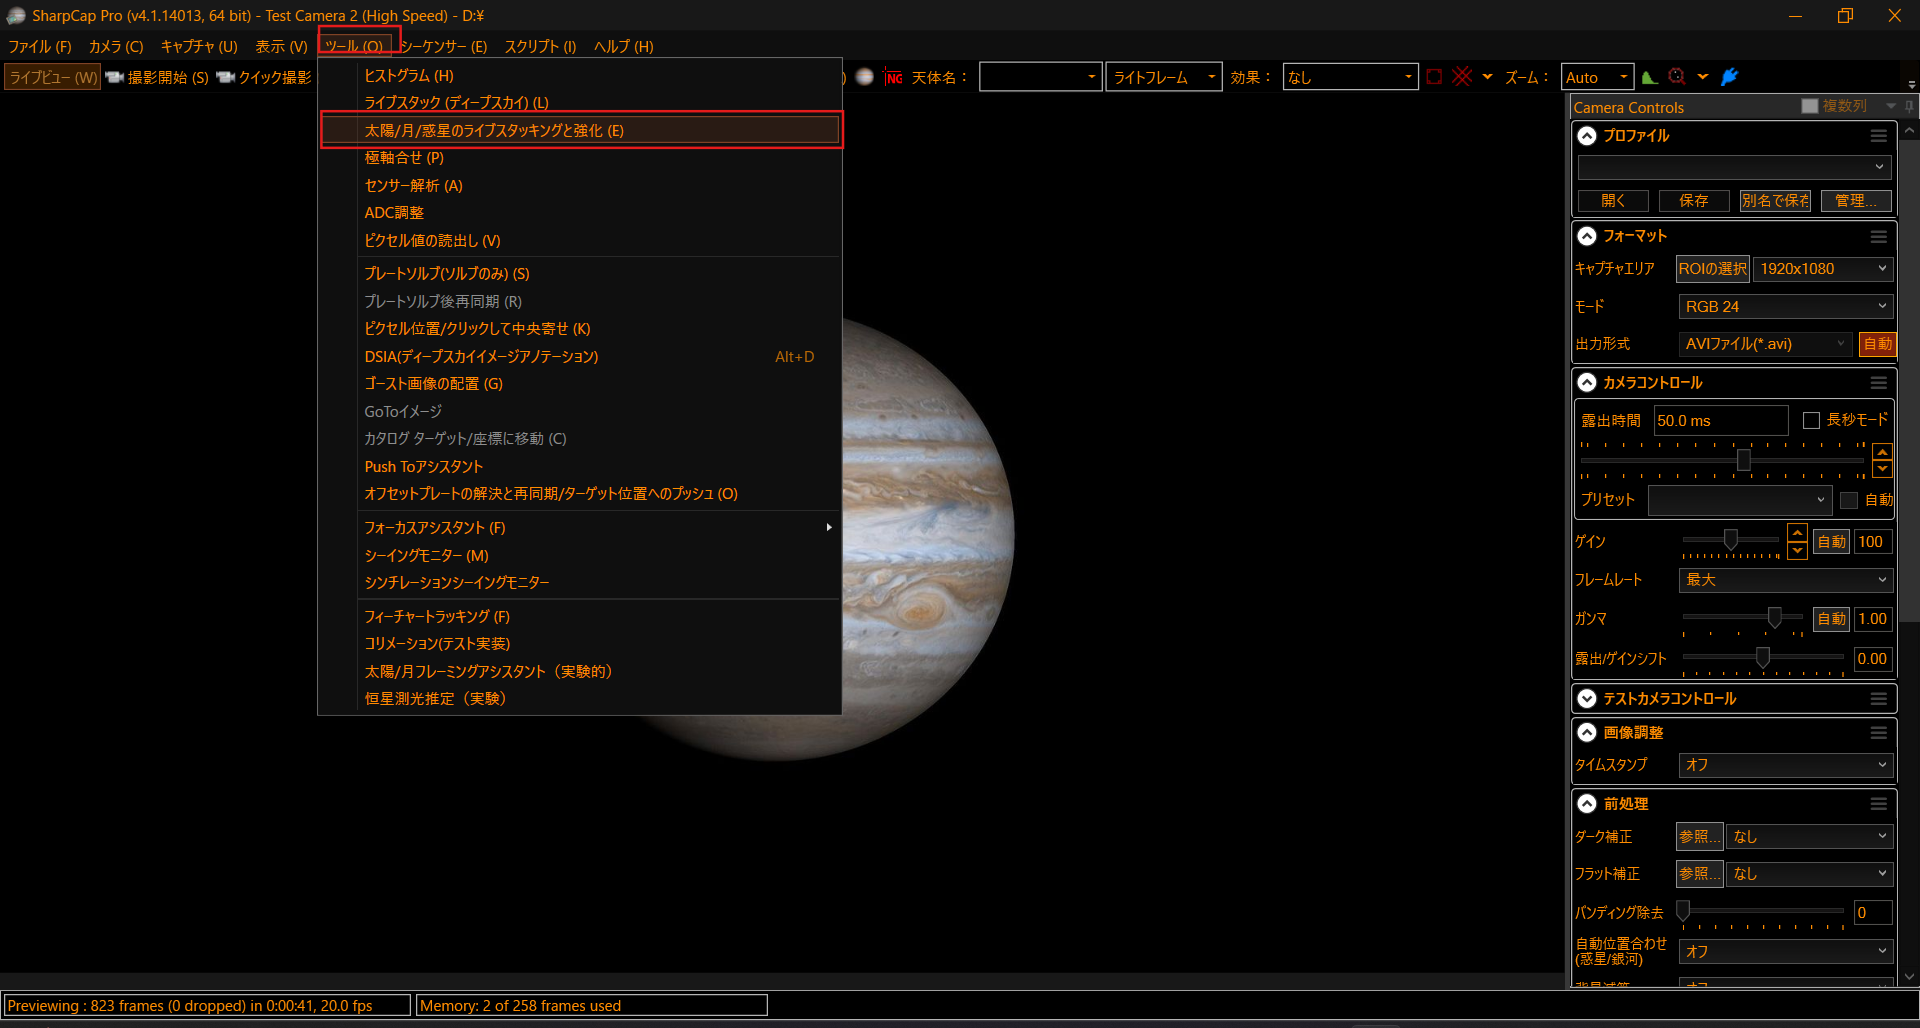
Task: Click the blue plug connection icon
Action: (x=1730, y=77)
